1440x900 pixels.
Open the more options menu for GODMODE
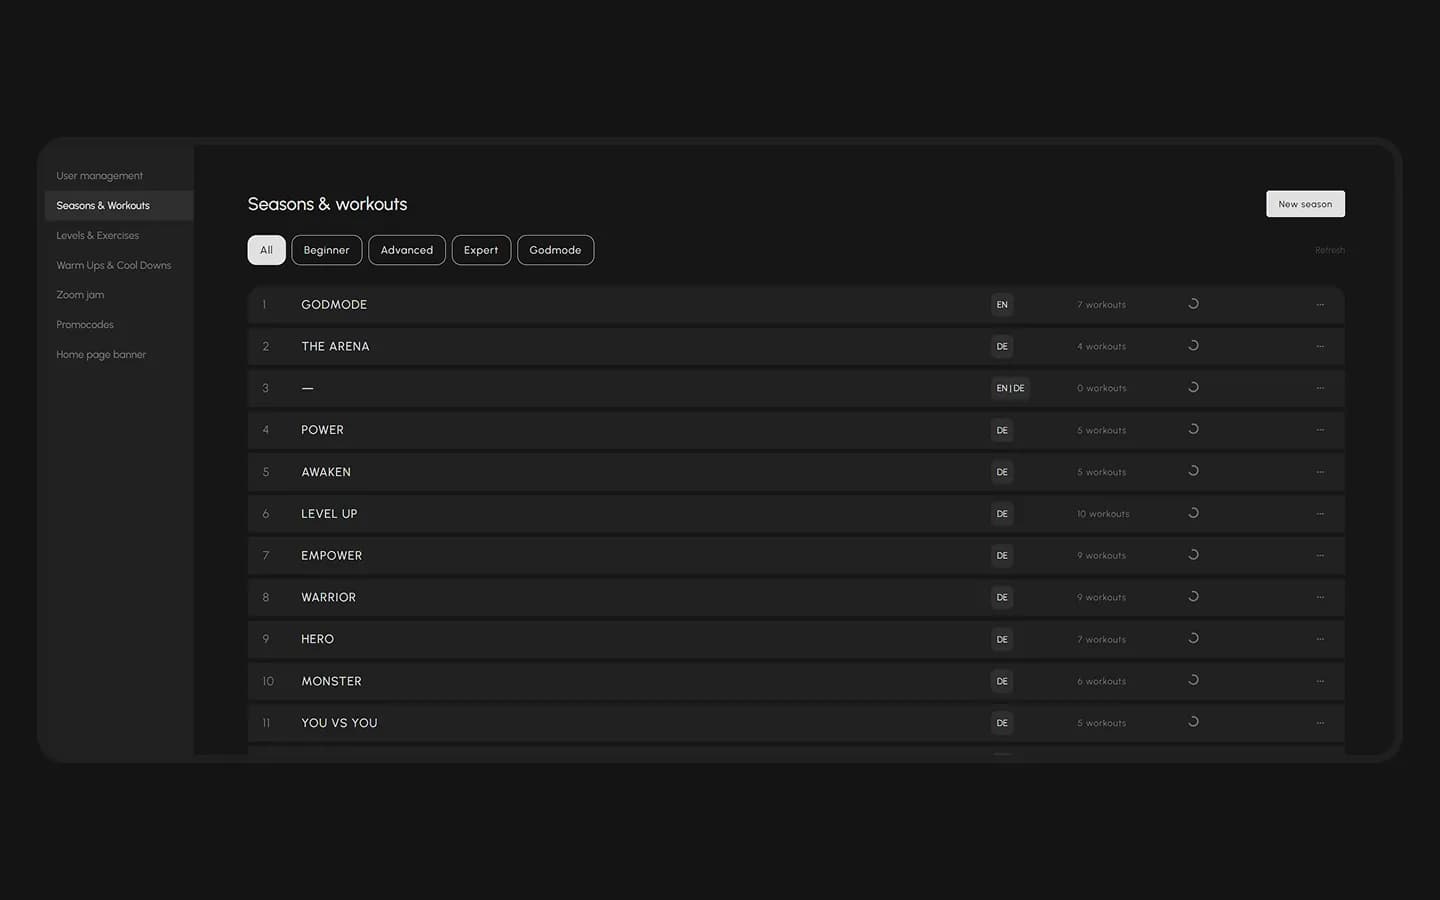tap(1320, 305)
